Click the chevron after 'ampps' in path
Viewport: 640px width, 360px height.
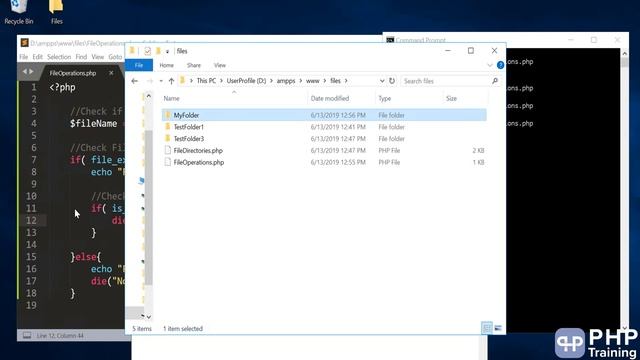tap(301, 81)
